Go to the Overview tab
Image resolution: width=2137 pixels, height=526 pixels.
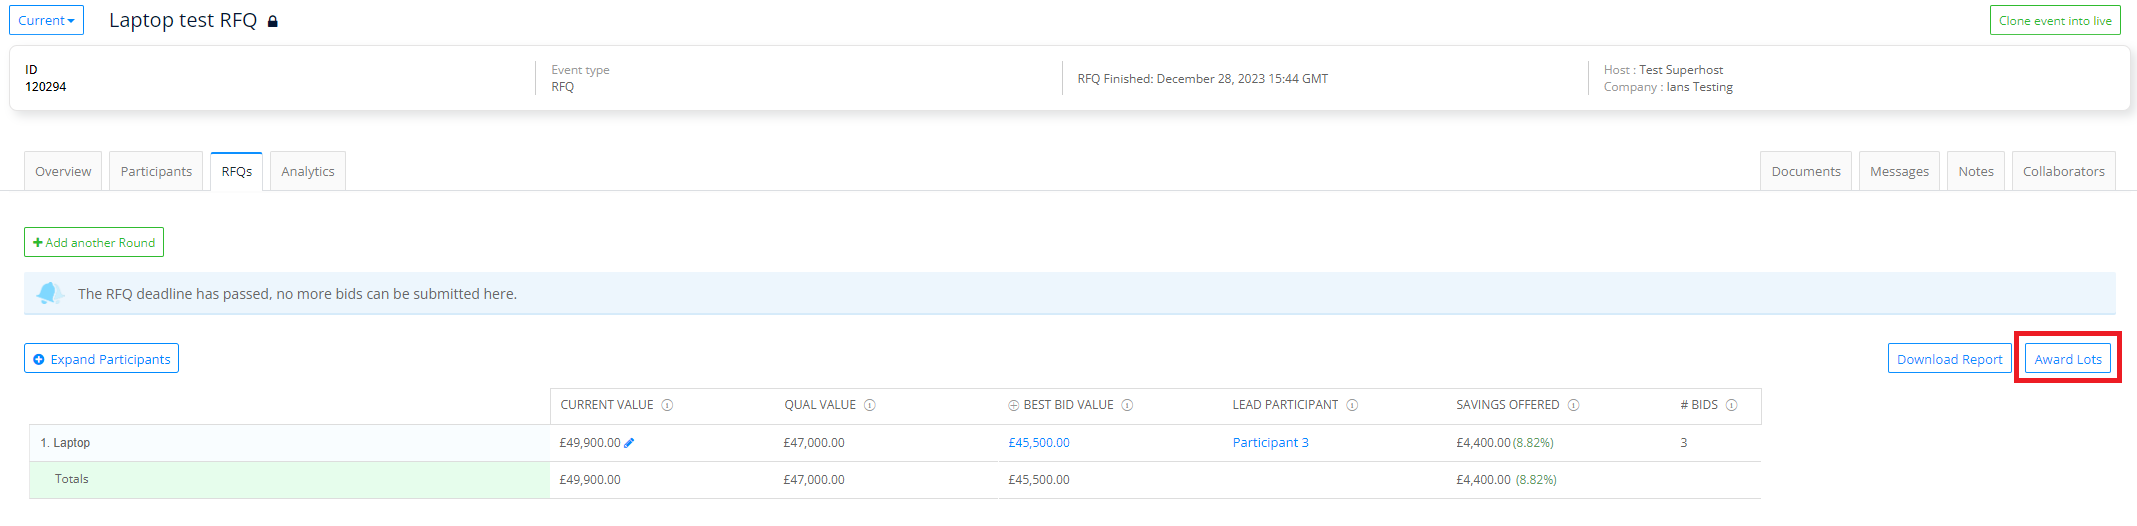[63, 172]
